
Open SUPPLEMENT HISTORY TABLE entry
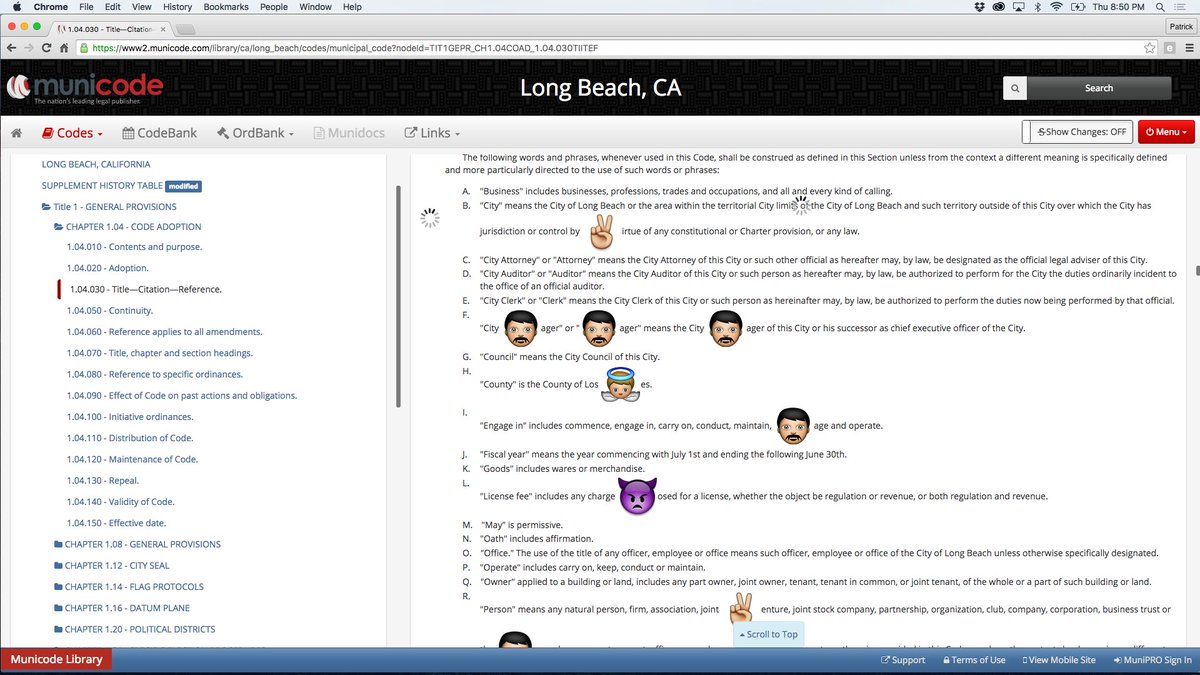pos(102,186)
